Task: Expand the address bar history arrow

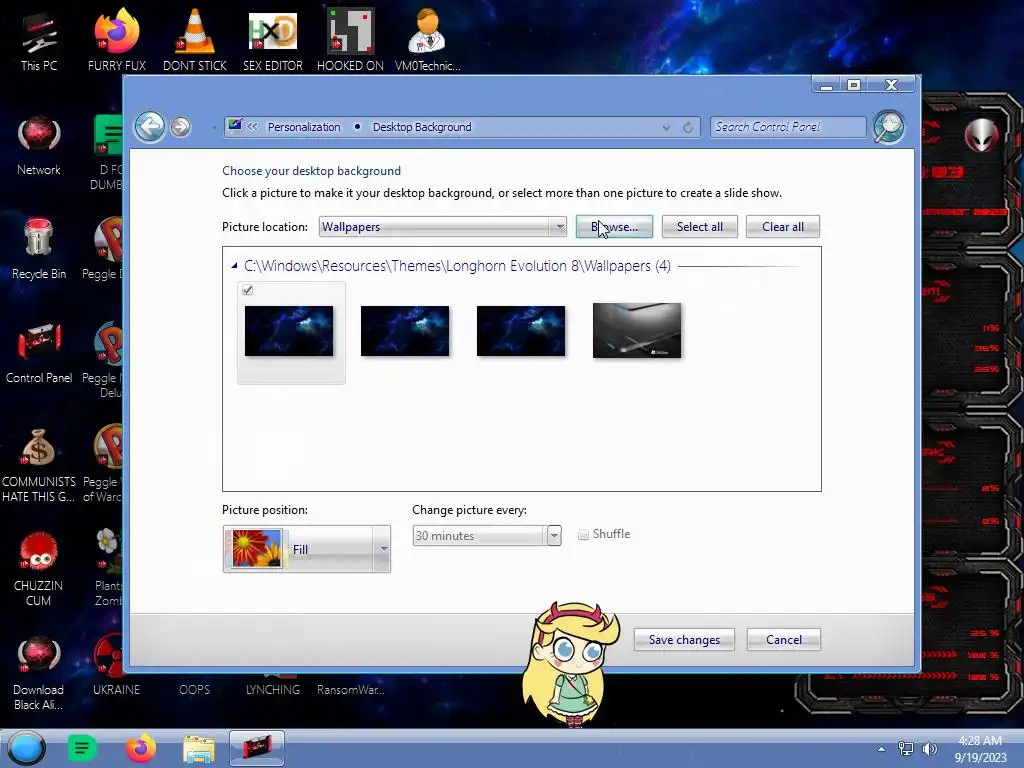Action: (x=665, y=127)
